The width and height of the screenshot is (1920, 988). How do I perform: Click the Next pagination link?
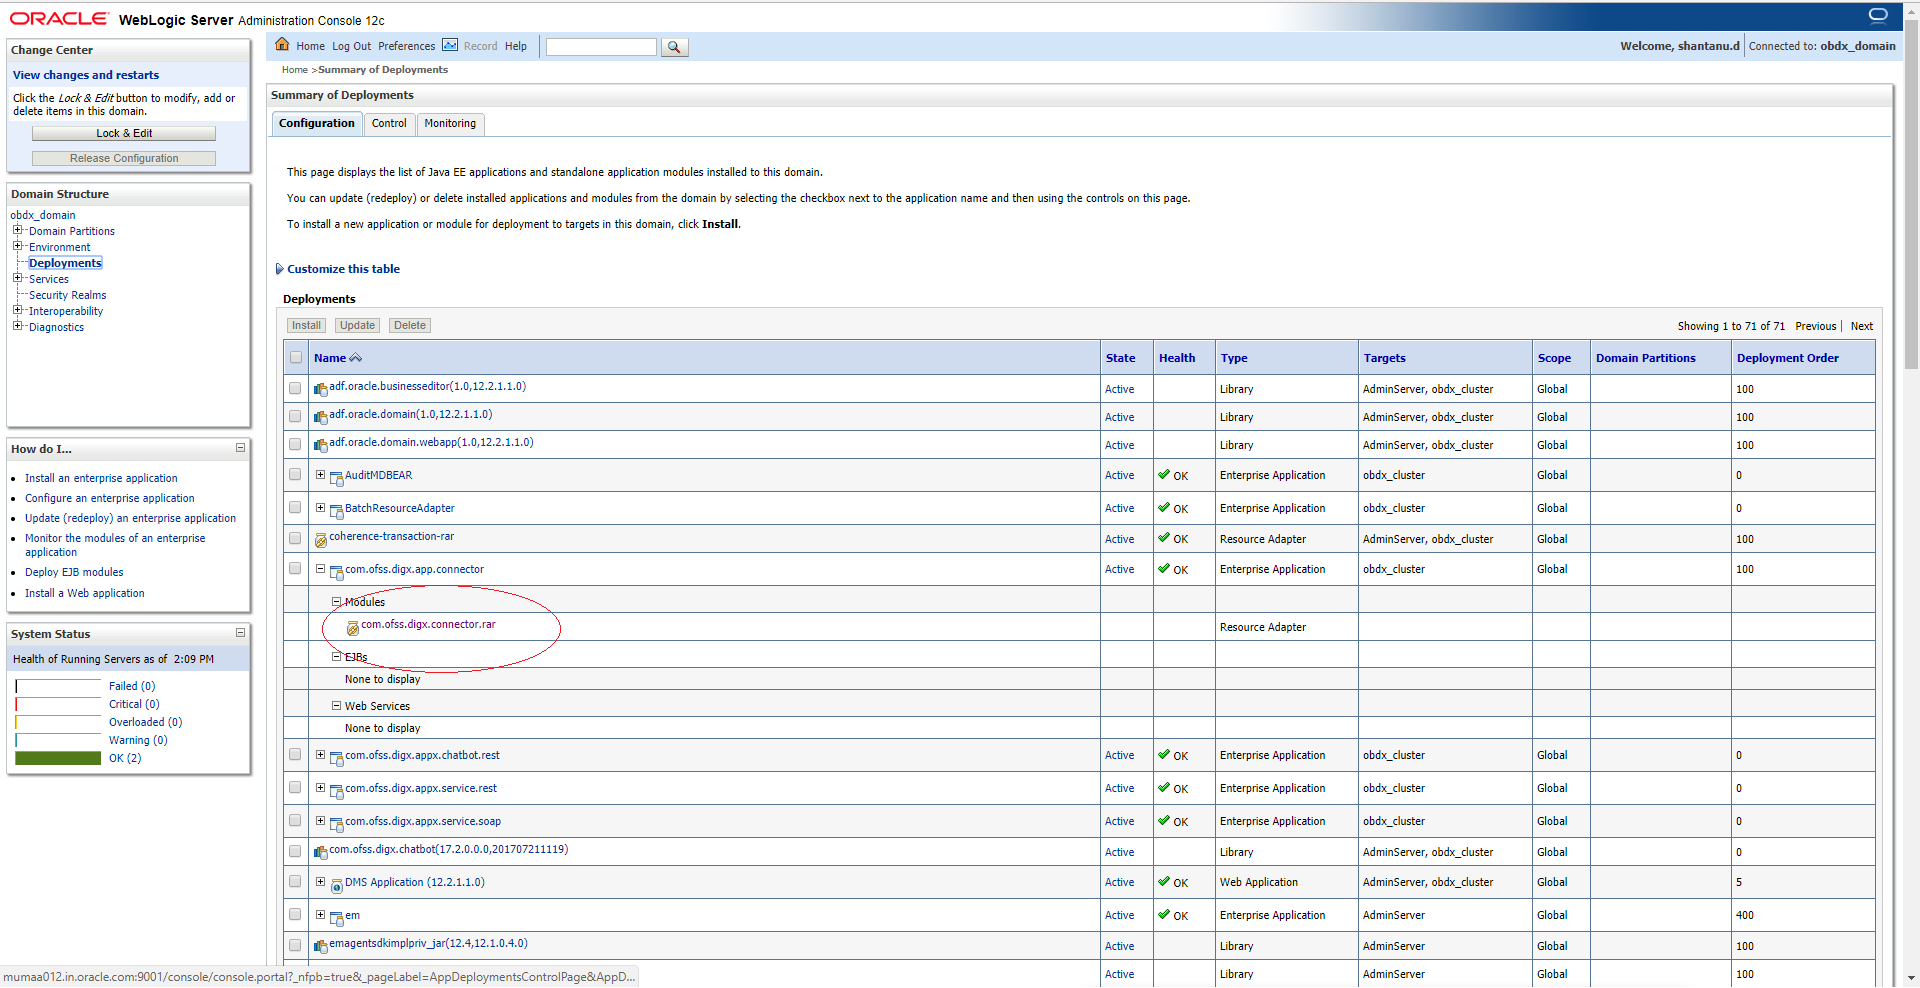point(1861,326)
